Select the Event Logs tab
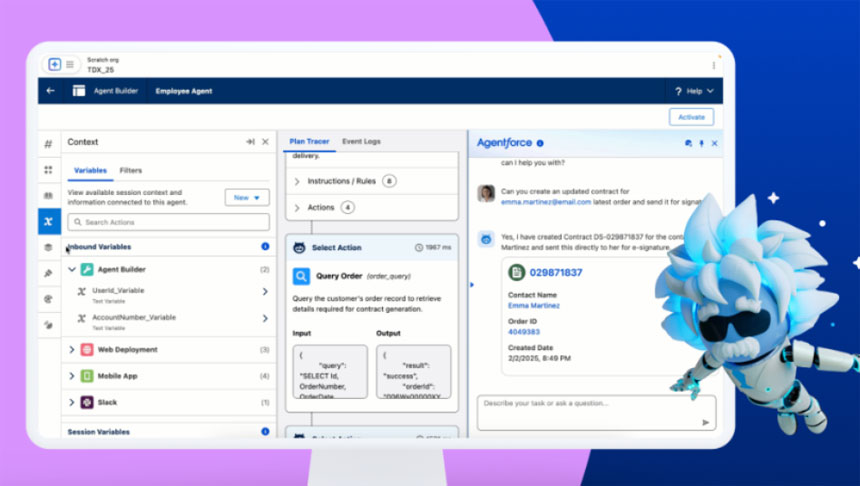Image resolution: width=860 pixels, height=486 pixels. pos(361,142)
